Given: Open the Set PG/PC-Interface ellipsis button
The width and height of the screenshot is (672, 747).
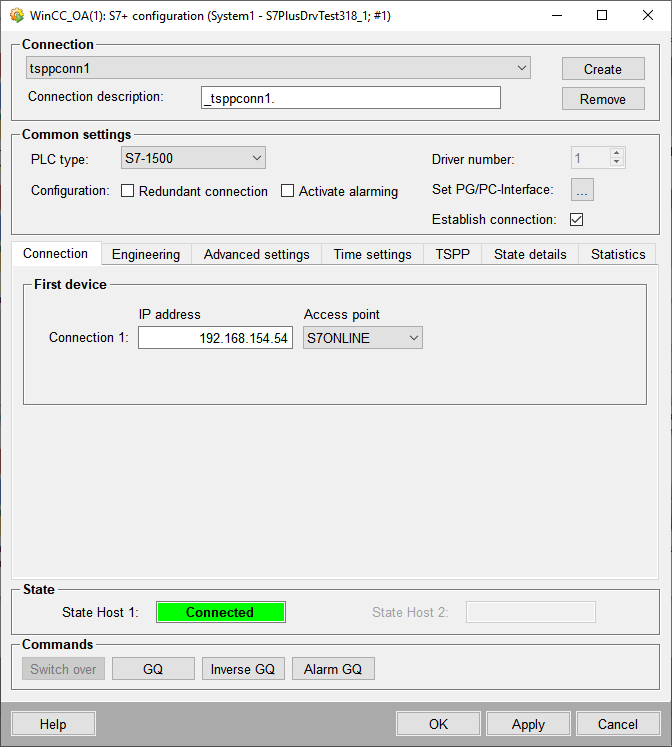Looking at the screenshot, I should point(582,190).
